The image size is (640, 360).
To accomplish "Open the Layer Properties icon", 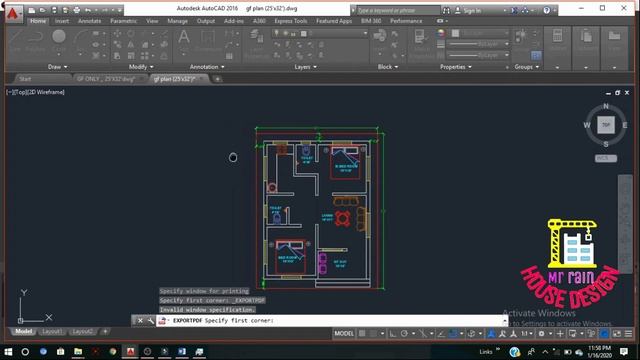I will click(257, 37).
